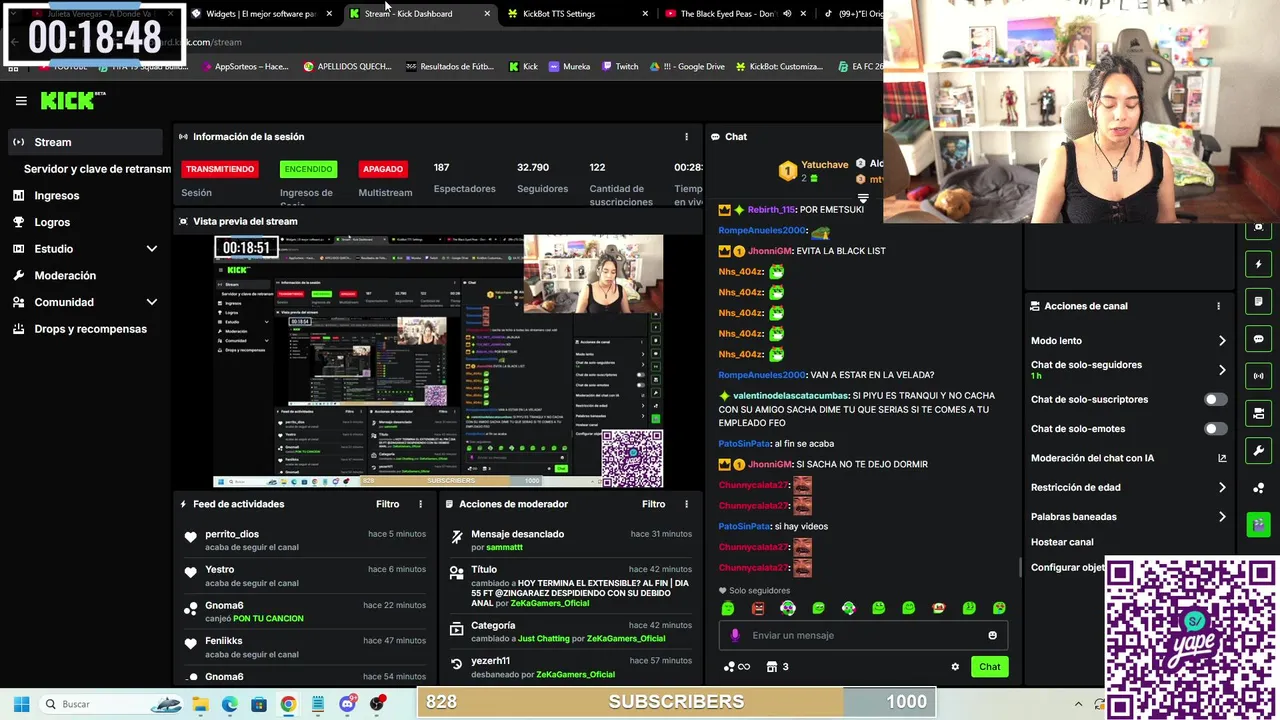Open moderator actions three-dot options menu
Image resolution: width=1280 pixels, height=720 pixels.
click(x=686, y=504)
